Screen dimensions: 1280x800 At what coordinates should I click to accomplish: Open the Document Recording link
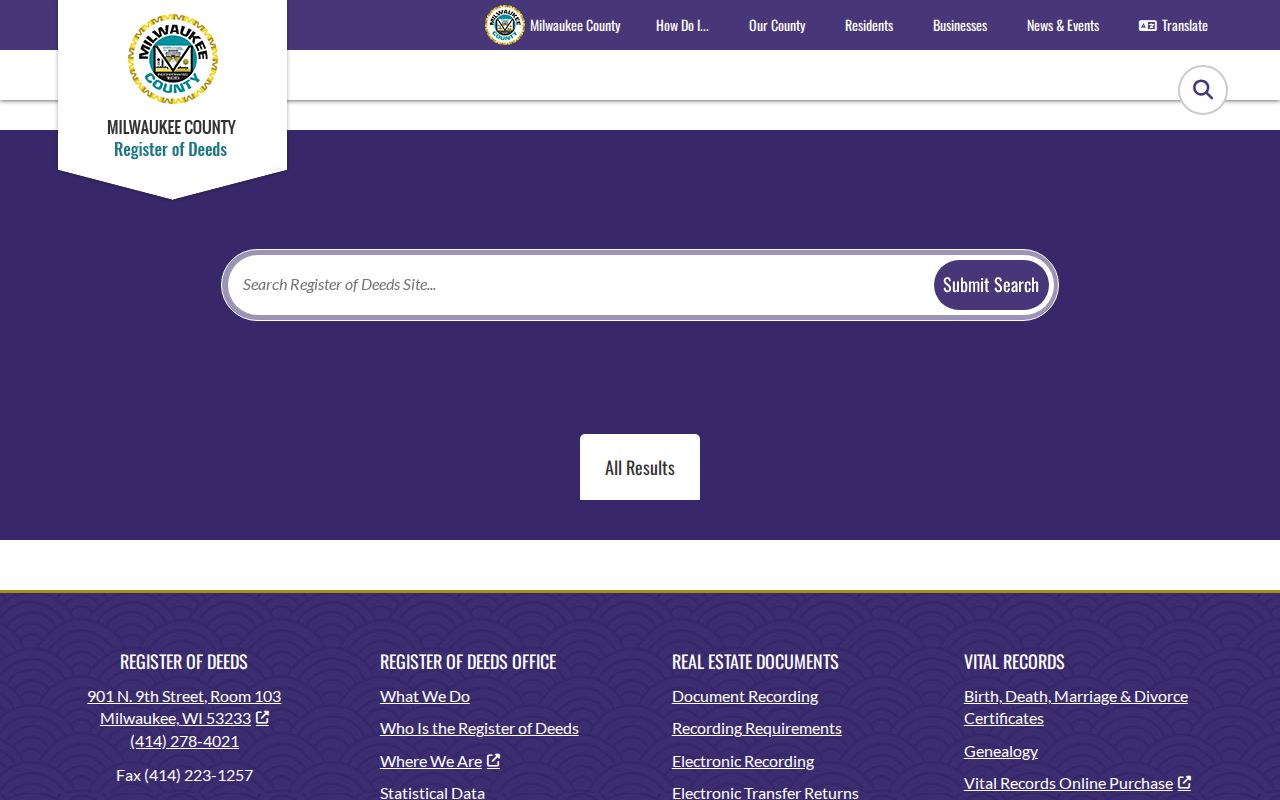coord(745,696)
